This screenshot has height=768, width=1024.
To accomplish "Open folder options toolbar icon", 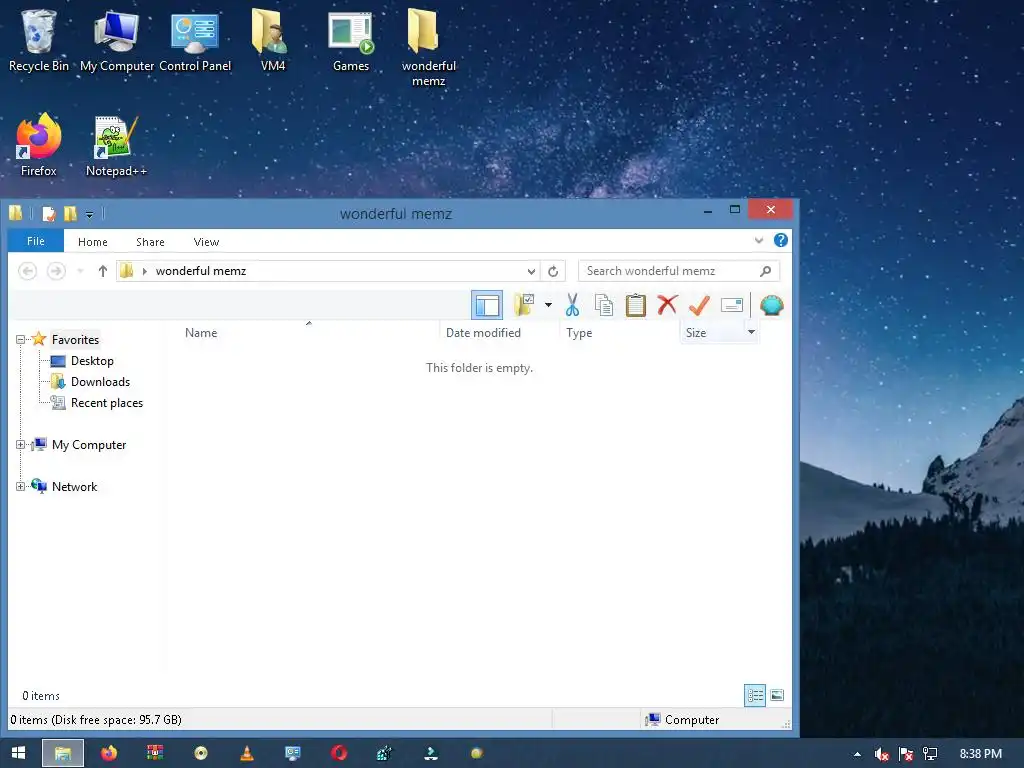I will point(524,305).
